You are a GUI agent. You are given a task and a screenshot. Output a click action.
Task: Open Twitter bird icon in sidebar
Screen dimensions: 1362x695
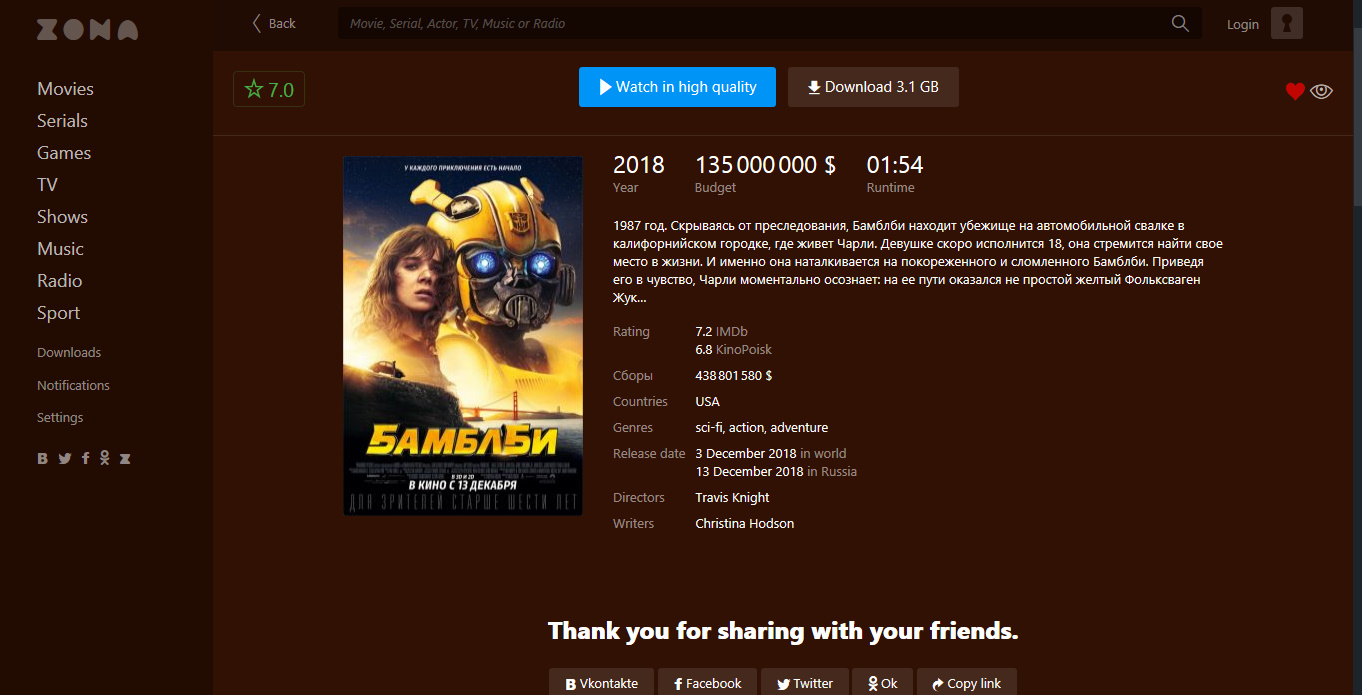(x=65, y=458)
